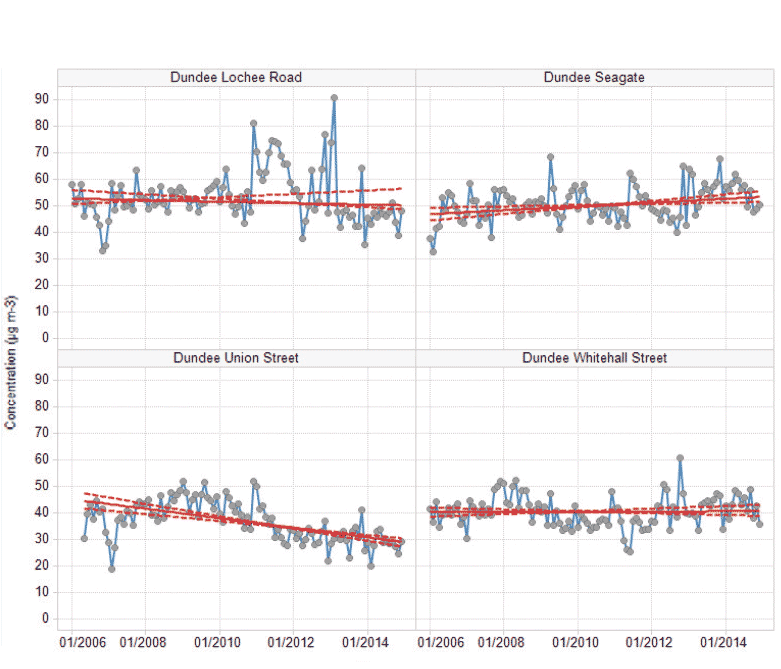Click the 90 peak point in Lochee Road chart
This screenshot has width=781, height=669.
pos(334,98)
